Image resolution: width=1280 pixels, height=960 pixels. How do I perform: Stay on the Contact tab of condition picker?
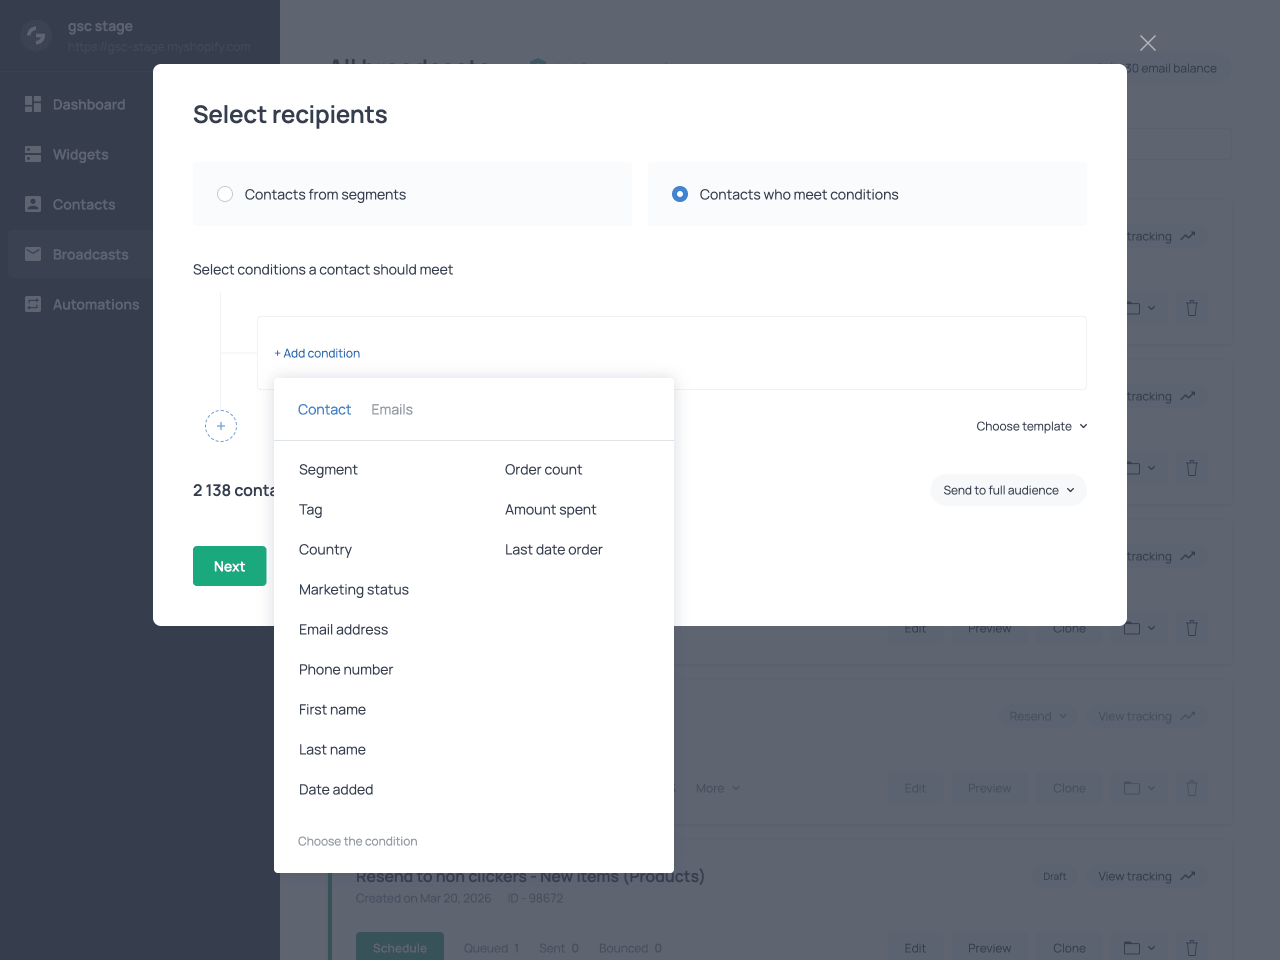(324, 409)
